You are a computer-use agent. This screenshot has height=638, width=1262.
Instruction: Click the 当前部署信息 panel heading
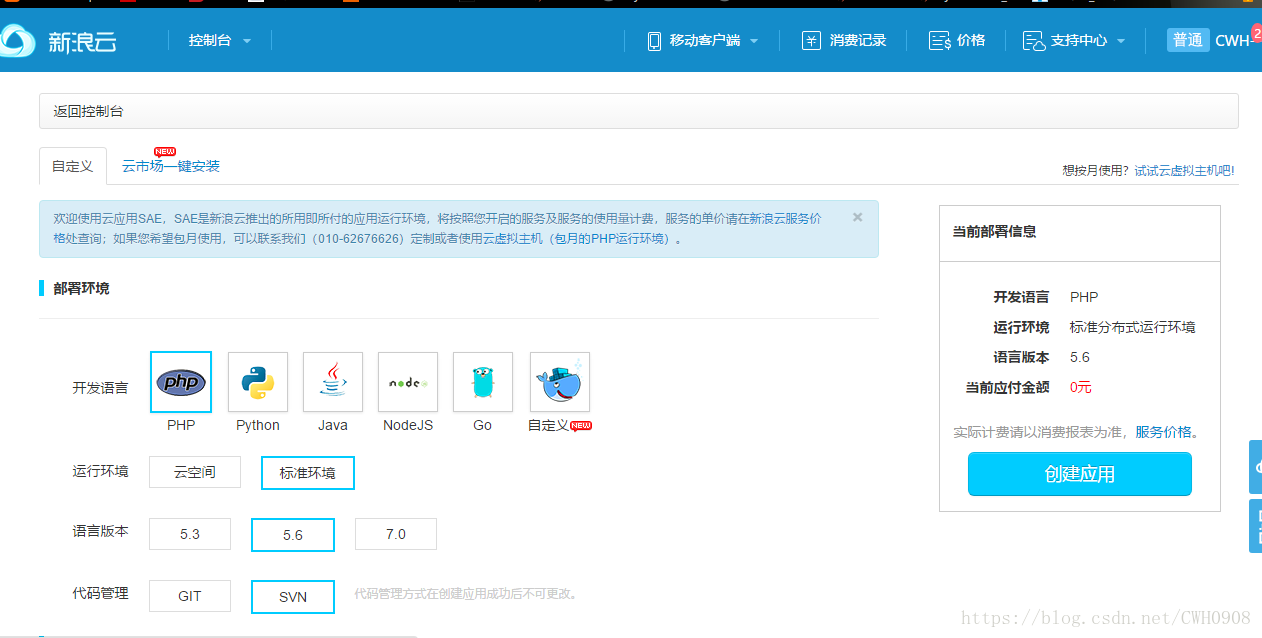point(995,231)
